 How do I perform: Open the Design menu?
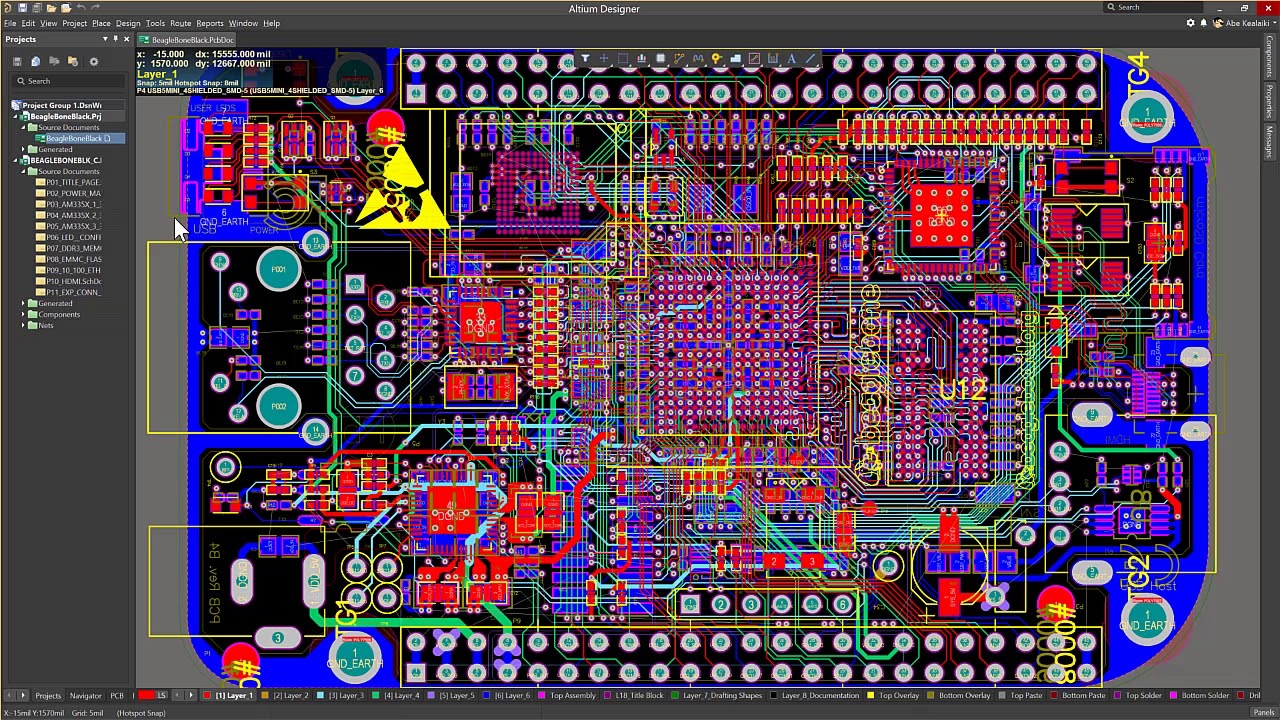click(x=128, y=23)
